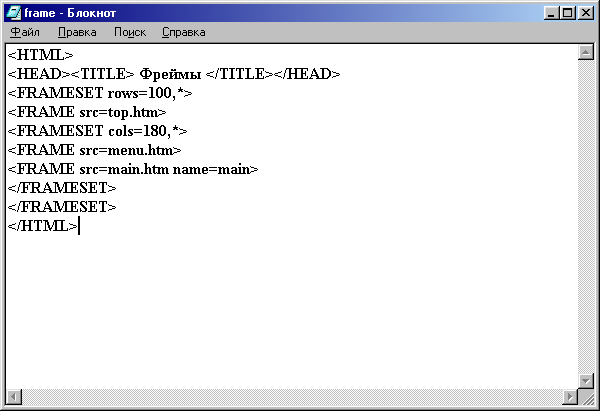
Task: Click the first closing </FRAMESET> line
Action: pos(62,188)
